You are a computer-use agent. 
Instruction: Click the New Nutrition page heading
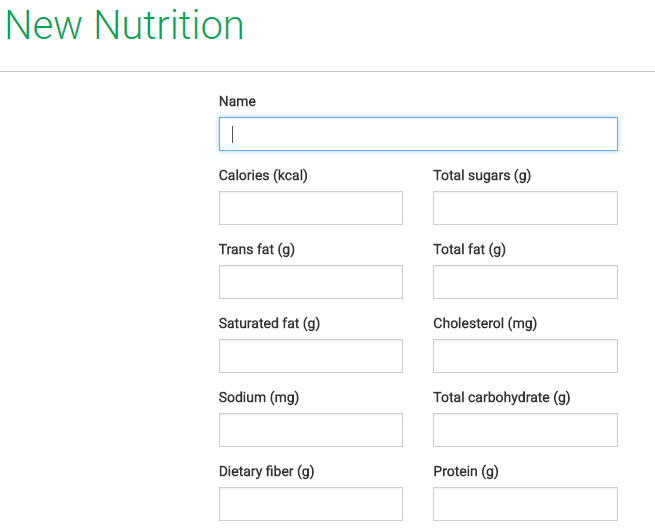(x=125, y=26)
